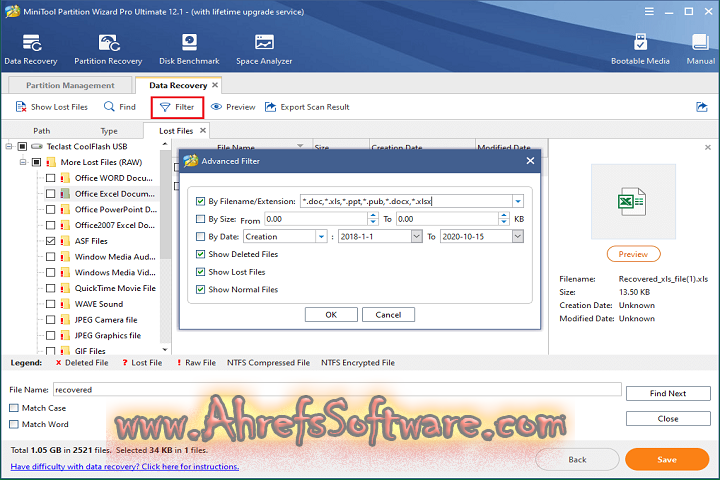Click the size To value spinner arrows

(x=504, y=219)
